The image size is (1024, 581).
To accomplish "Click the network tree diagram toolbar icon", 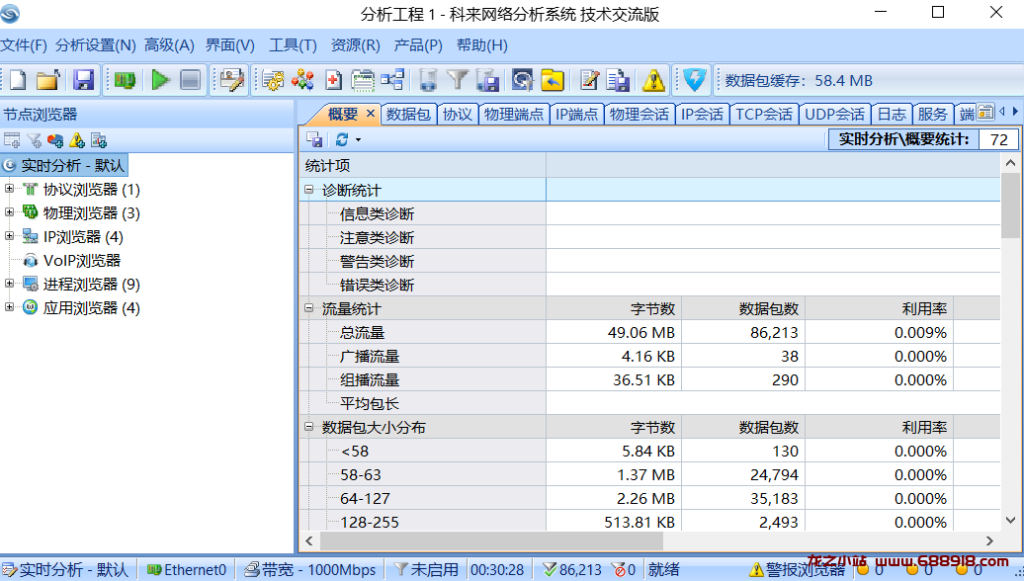I will tap(392, 80).
